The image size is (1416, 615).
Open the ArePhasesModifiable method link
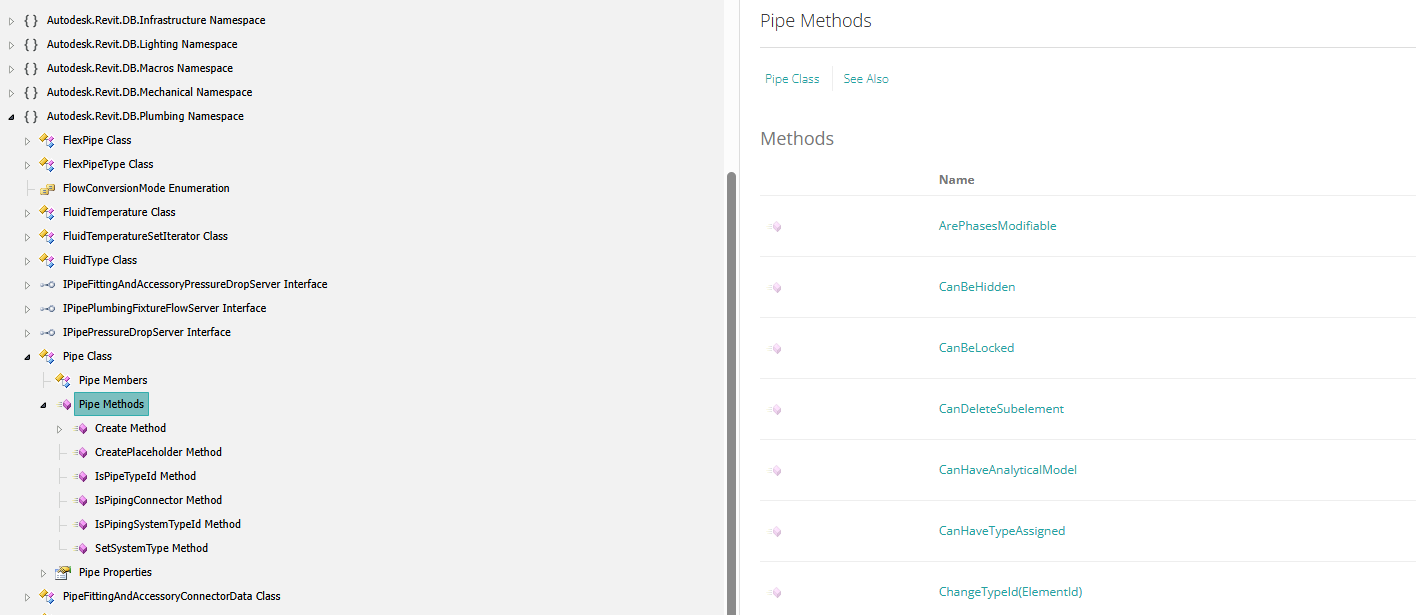[997, 226]
